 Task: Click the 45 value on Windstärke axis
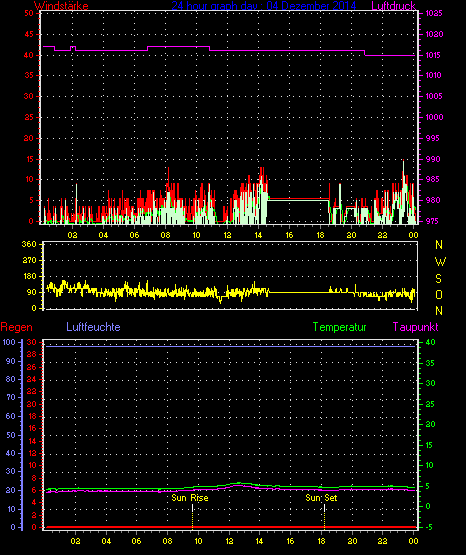pos(29,34)
